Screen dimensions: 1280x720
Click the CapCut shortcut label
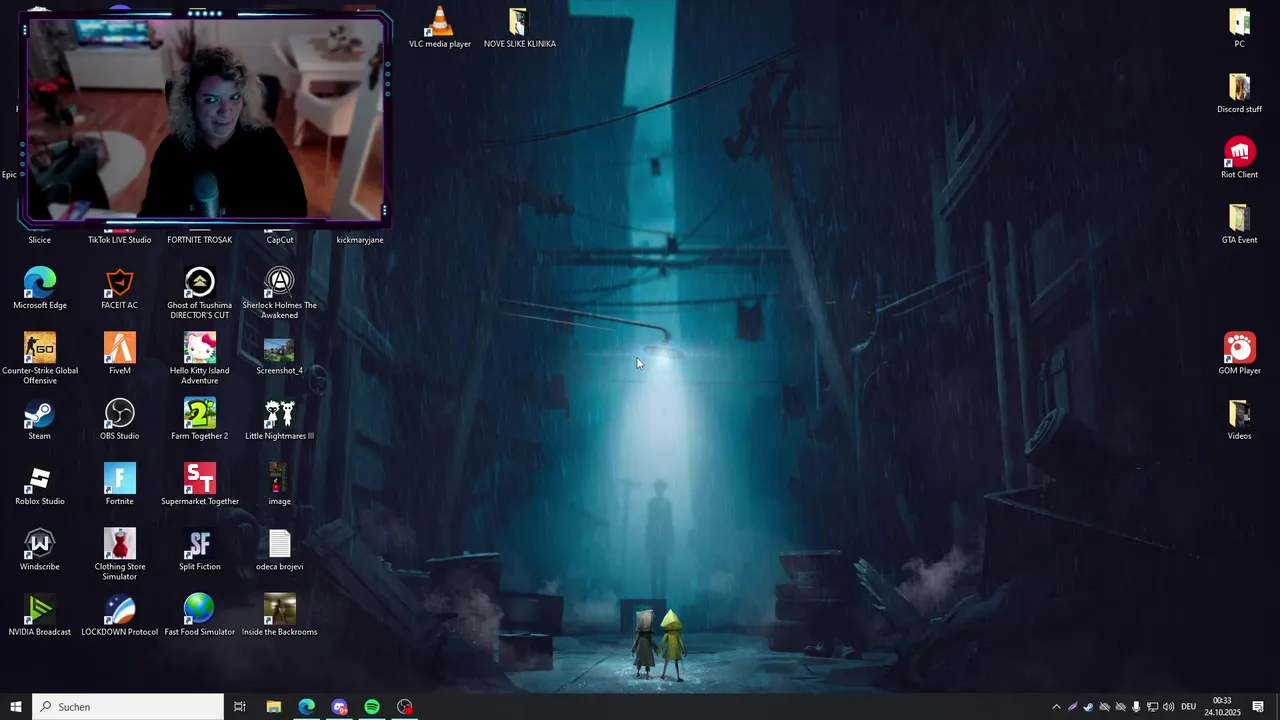click(x=279, y=240)
